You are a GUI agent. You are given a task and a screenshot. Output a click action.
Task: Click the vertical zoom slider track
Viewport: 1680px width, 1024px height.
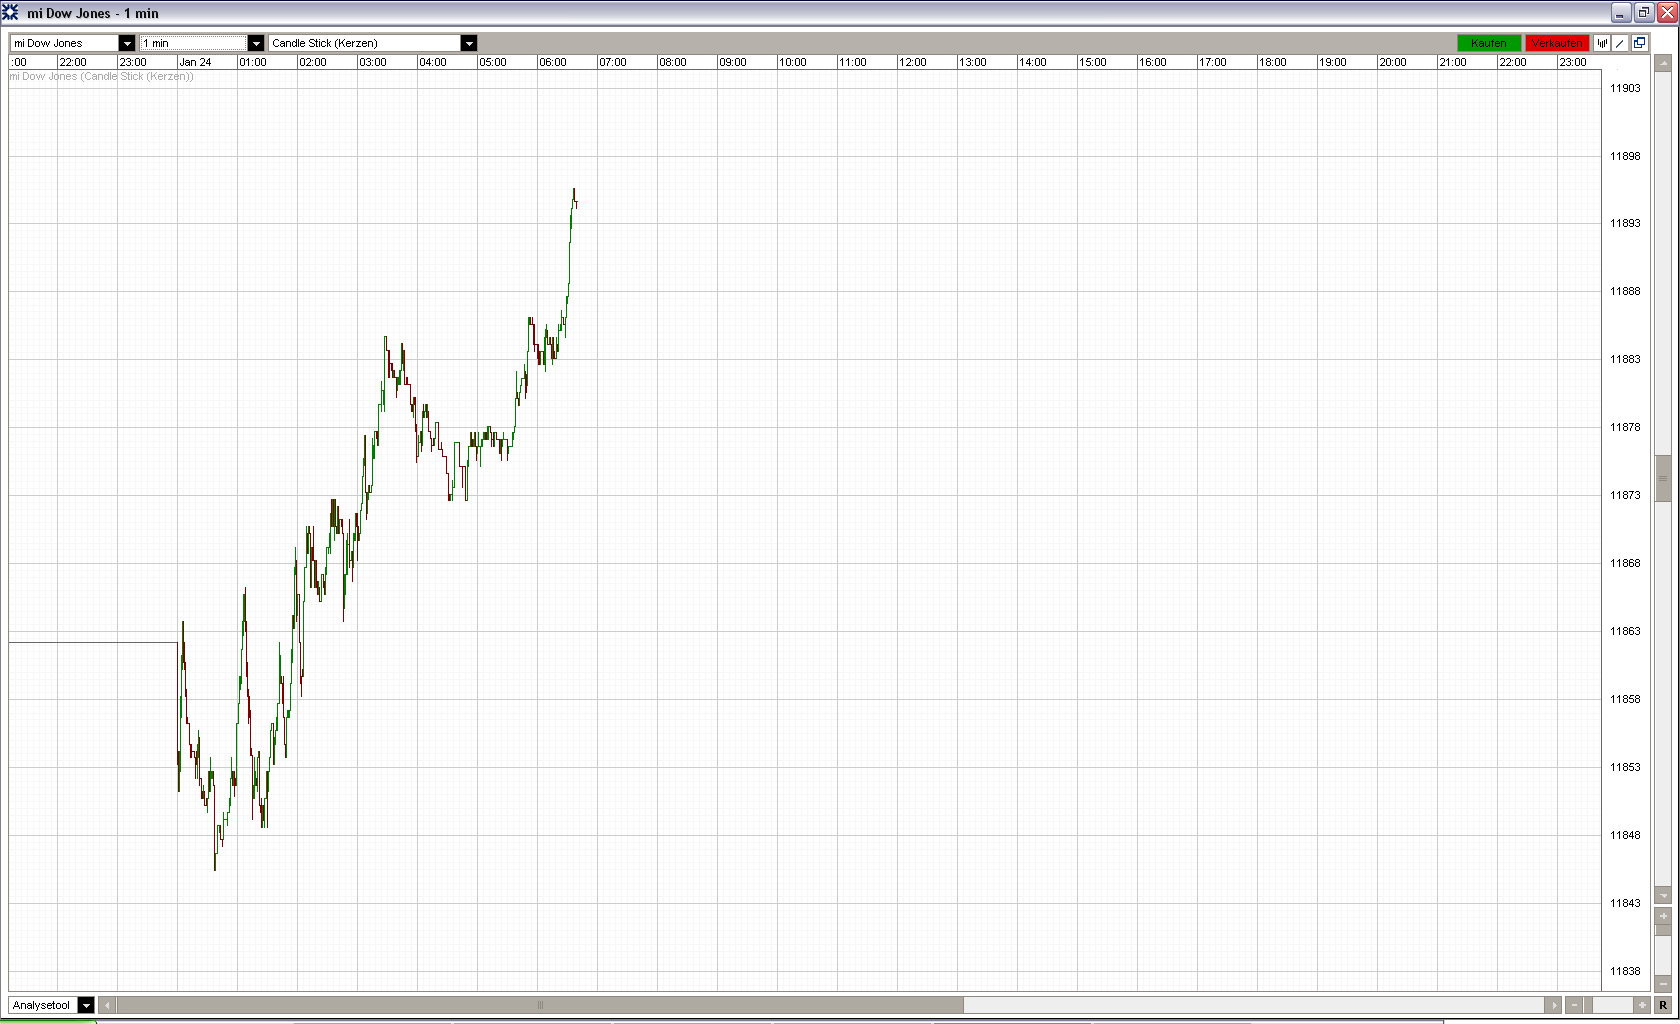[x=1664, y=950]
